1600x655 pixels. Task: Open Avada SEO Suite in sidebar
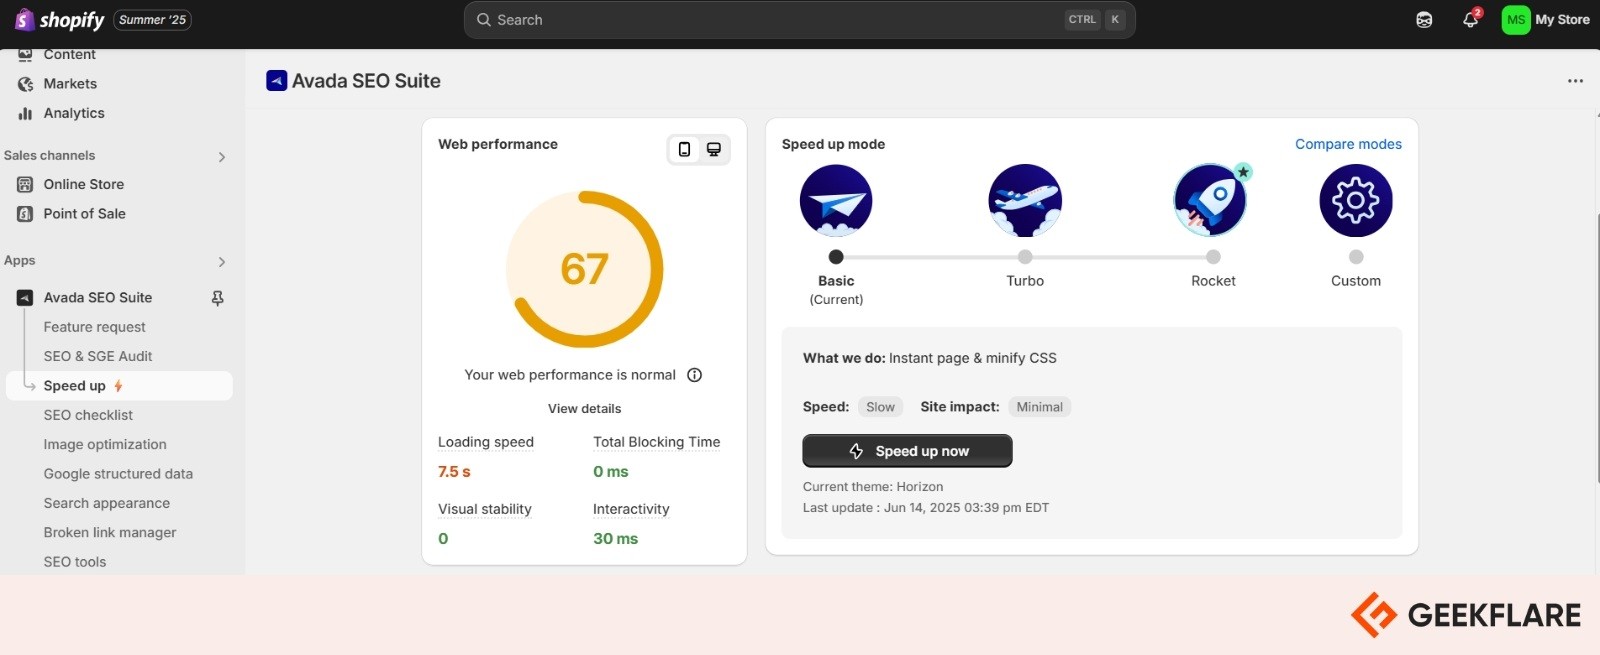(x=98, y=297)
